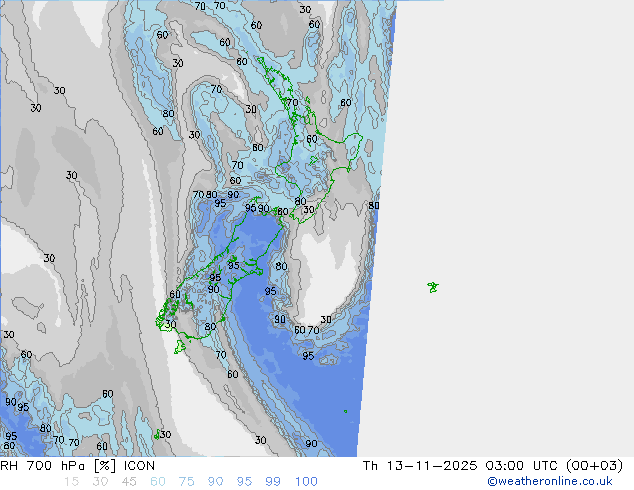This screenshot has height=490, width=634.
Task: Select the 99 value in the legend
Action: click(273, 481)
